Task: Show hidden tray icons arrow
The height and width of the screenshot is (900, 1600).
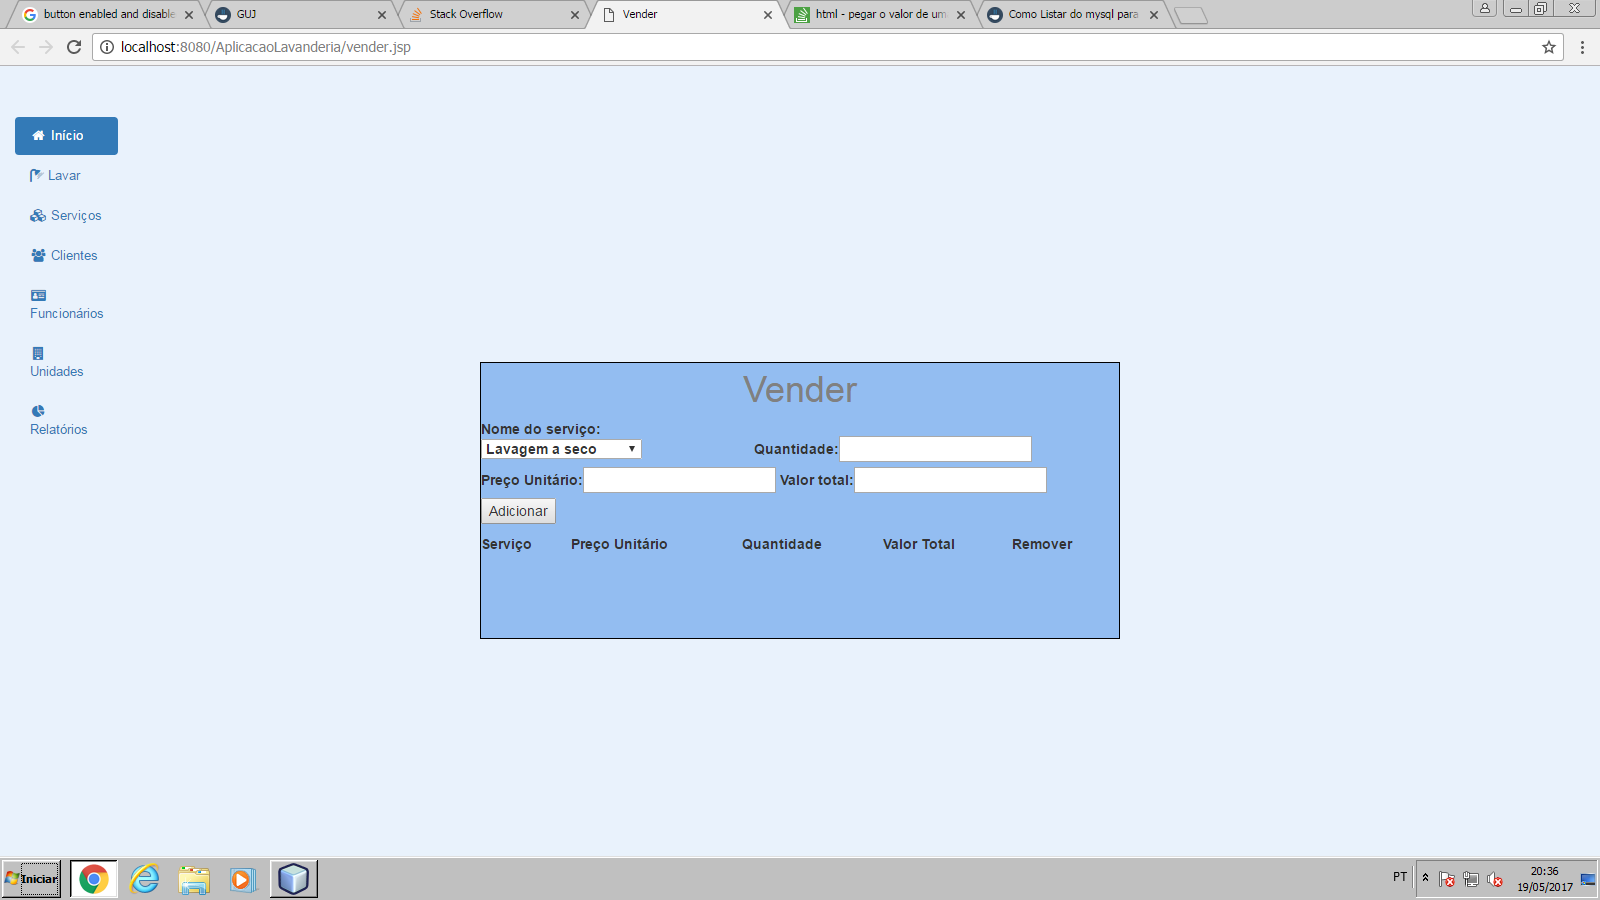Action: tap(1425, 878)
